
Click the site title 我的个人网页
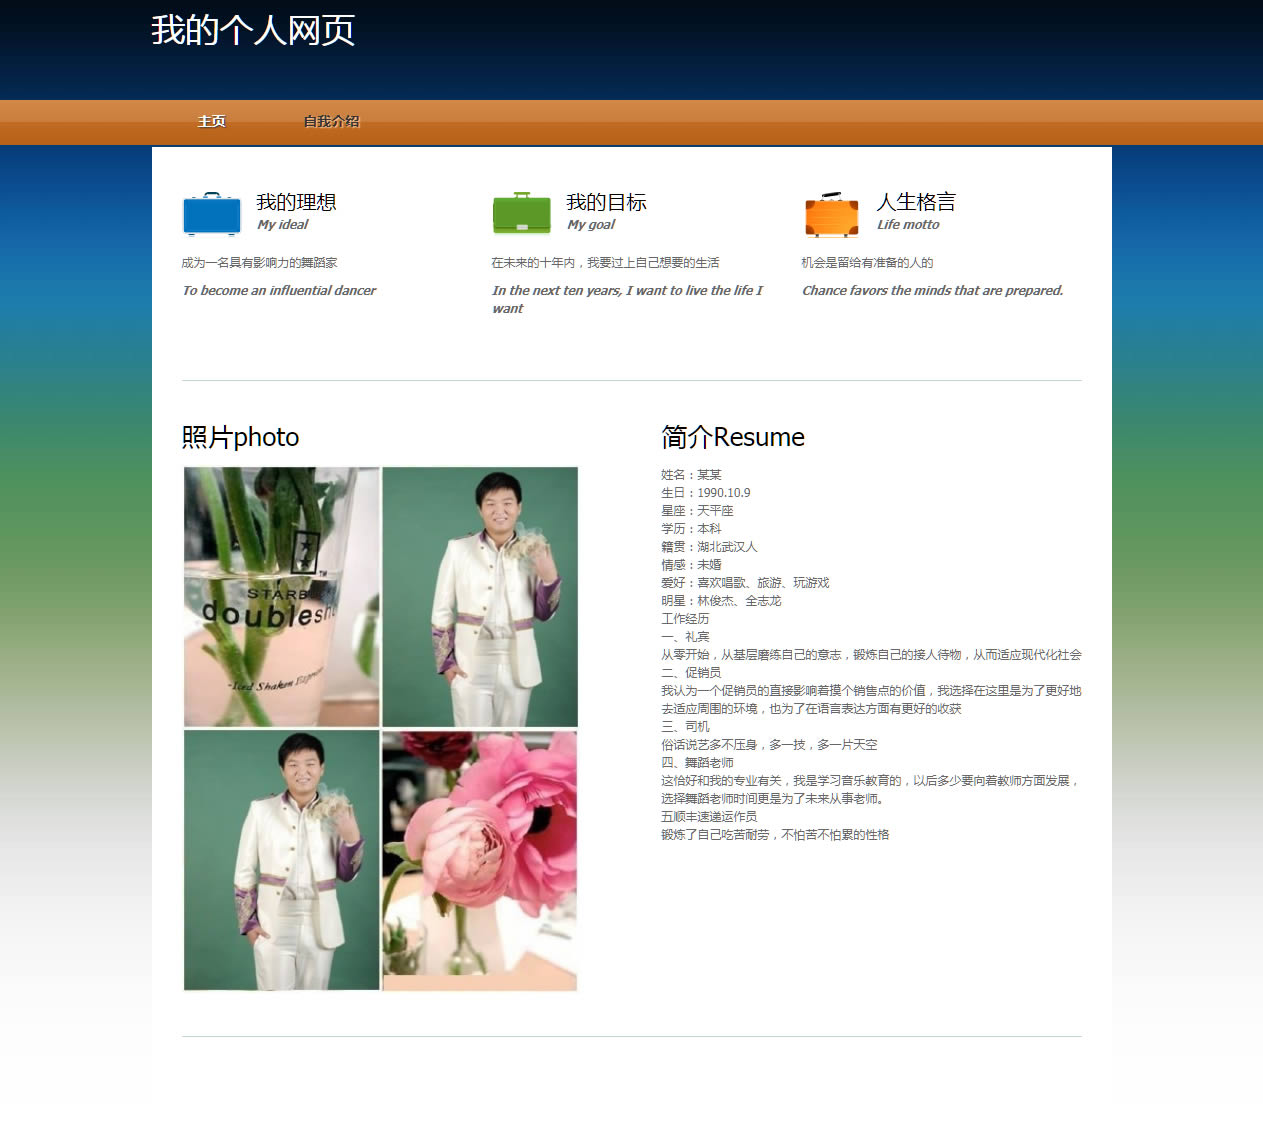(x=253, y=30)
